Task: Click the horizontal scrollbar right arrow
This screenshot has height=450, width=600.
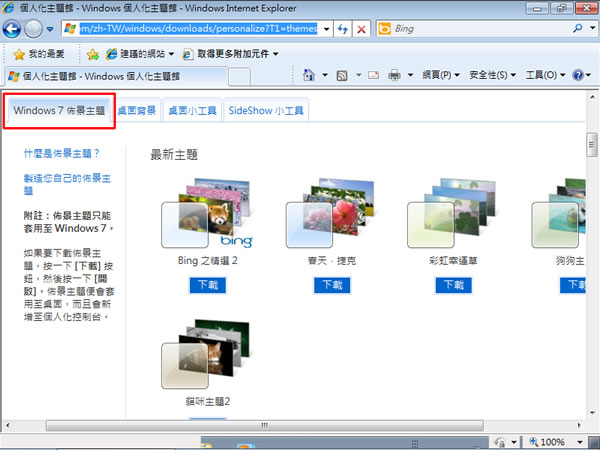Action: 579,425
